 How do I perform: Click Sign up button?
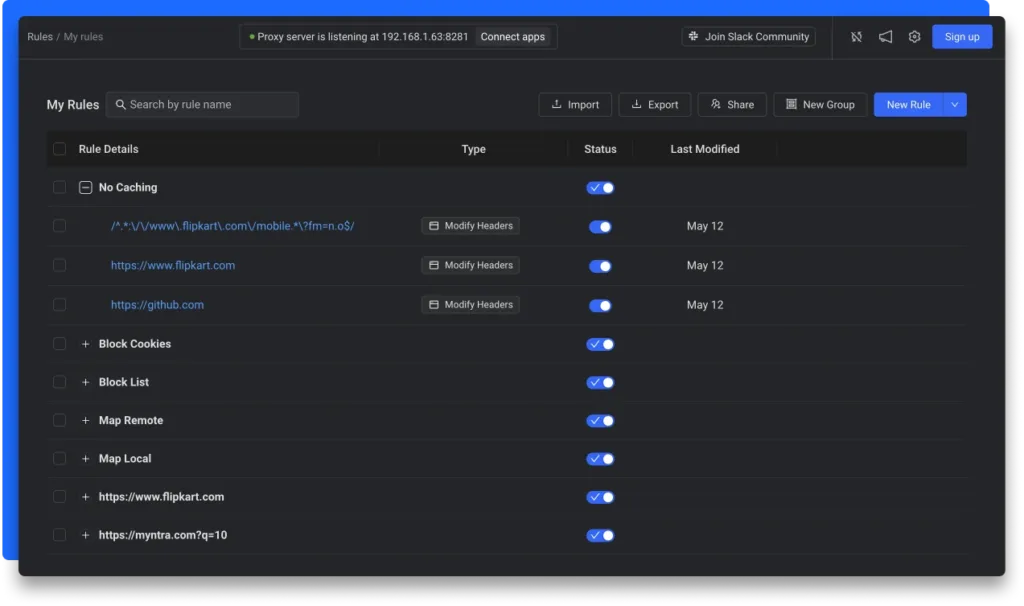point(962,37)
